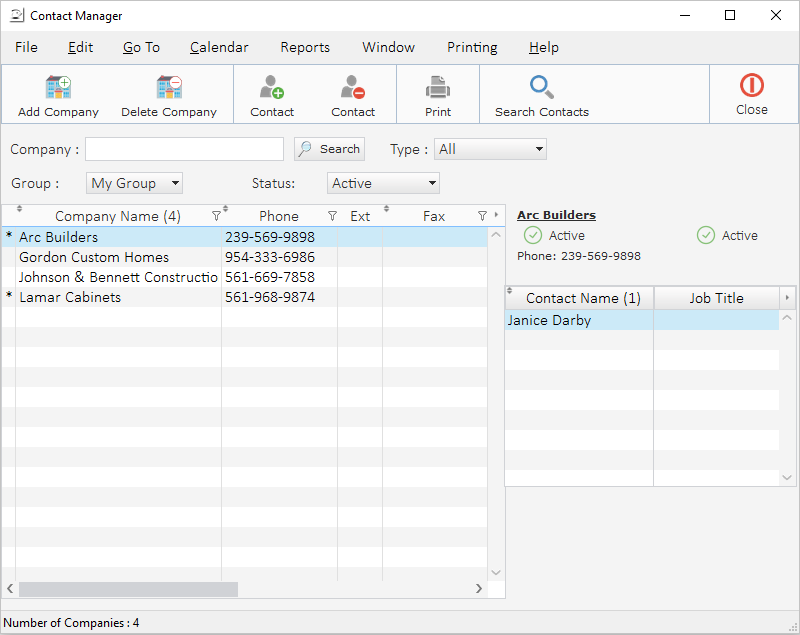The image size is (800, 635).
Task: Toggle the right Active status checkmark
Action: (x=706, y=235)
